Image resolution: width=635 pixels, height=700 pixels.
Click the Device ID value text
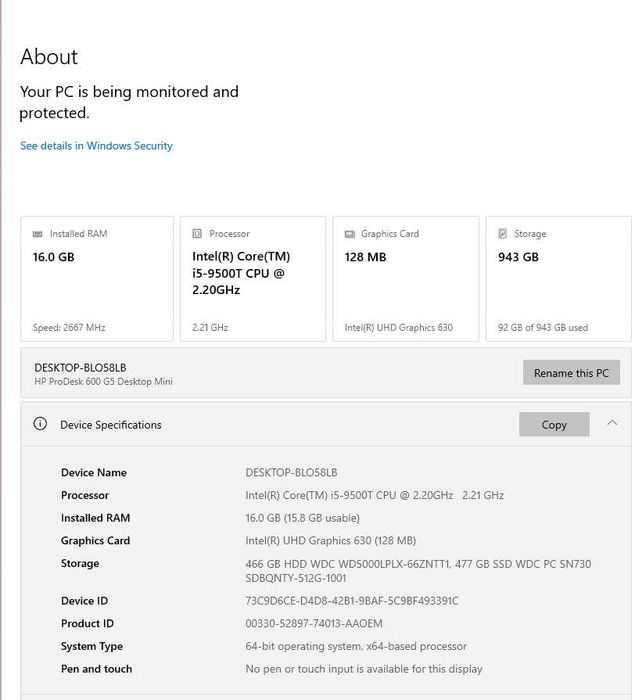(x=352, y=601)
